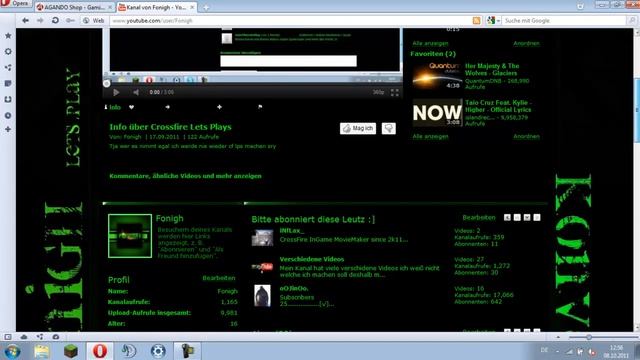The height and width of the screenshot is (360, 640).
Task: Open the Bookmarks star panel
Action: click(x=8, y=36)
